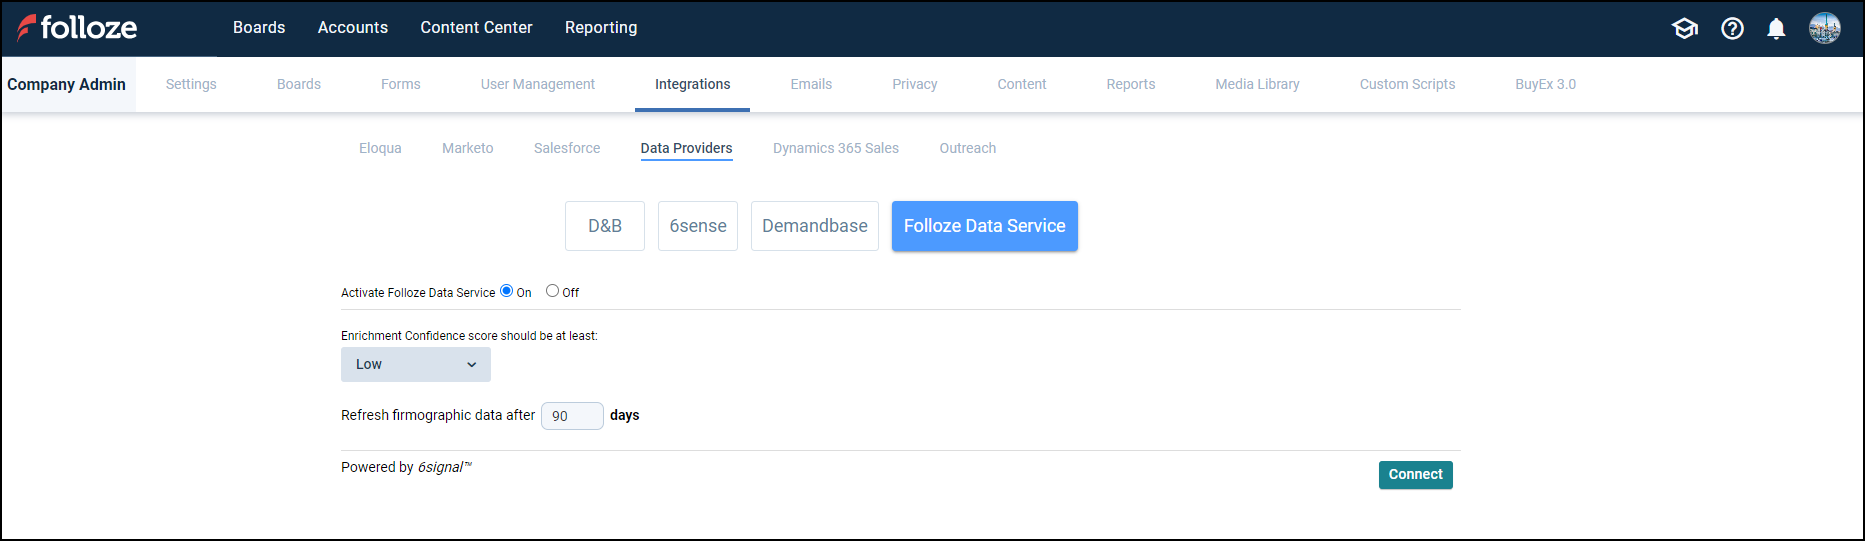Viewport: 1865px width, 541px height.
Task: Choose the Demandbase provider button
Action: pyautogui.click(x=814, y=226)
